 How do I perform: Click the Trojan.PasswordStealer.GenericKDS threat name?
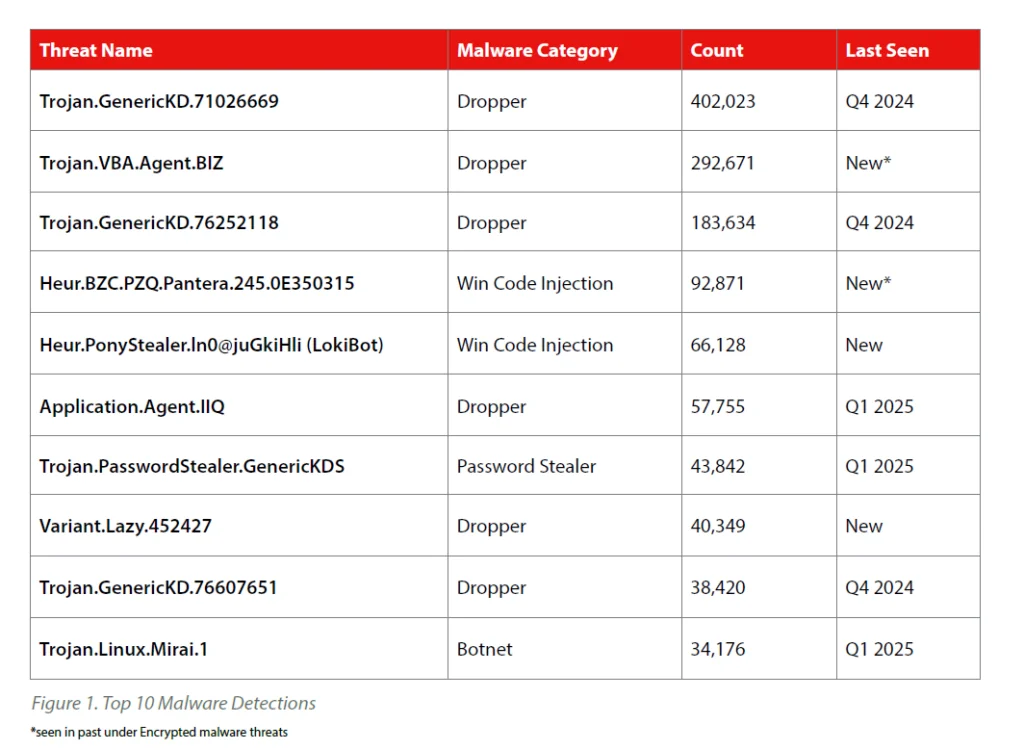pyautogui.click(x=192, y=466)
